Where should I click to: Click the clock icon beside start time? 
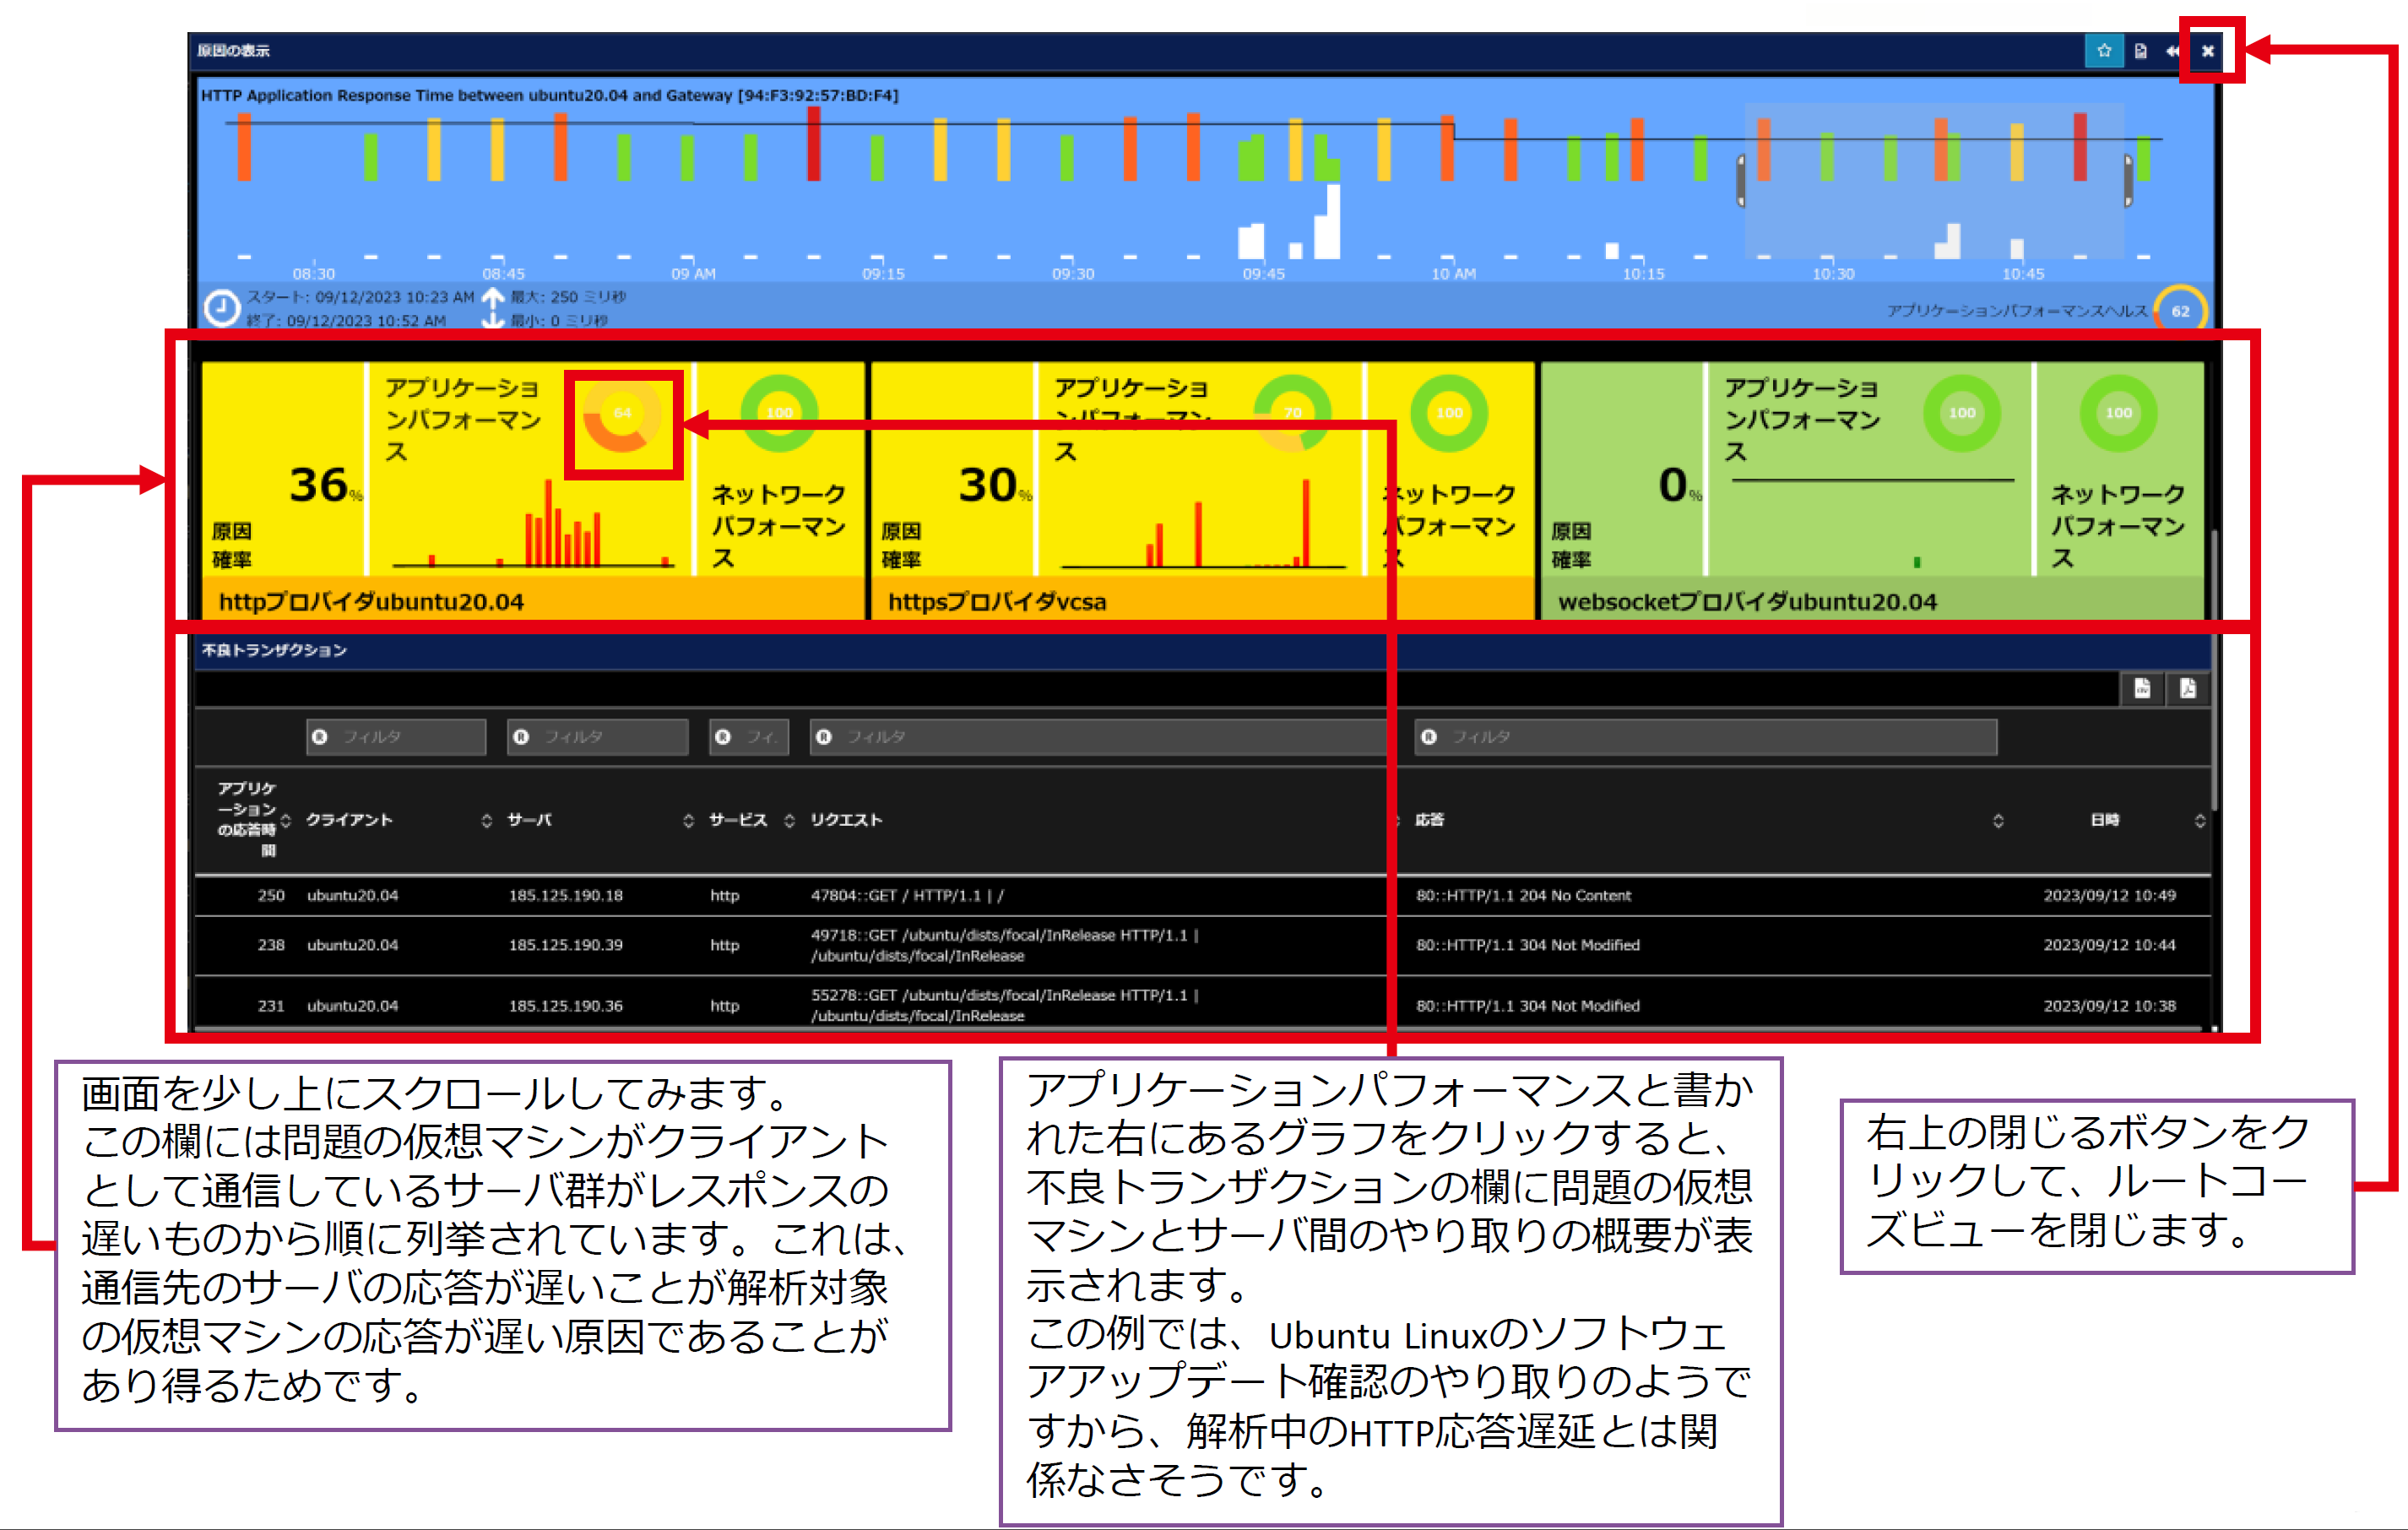(222, 308)
